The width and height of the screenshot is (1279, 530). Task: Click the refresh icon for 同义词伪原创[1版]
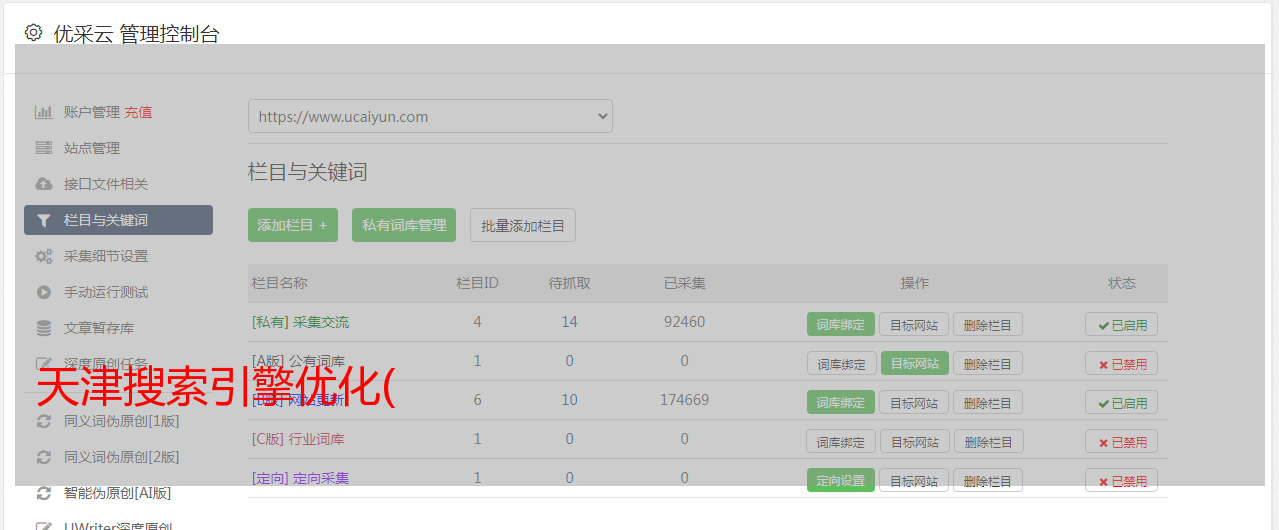[x=44, y=421]
